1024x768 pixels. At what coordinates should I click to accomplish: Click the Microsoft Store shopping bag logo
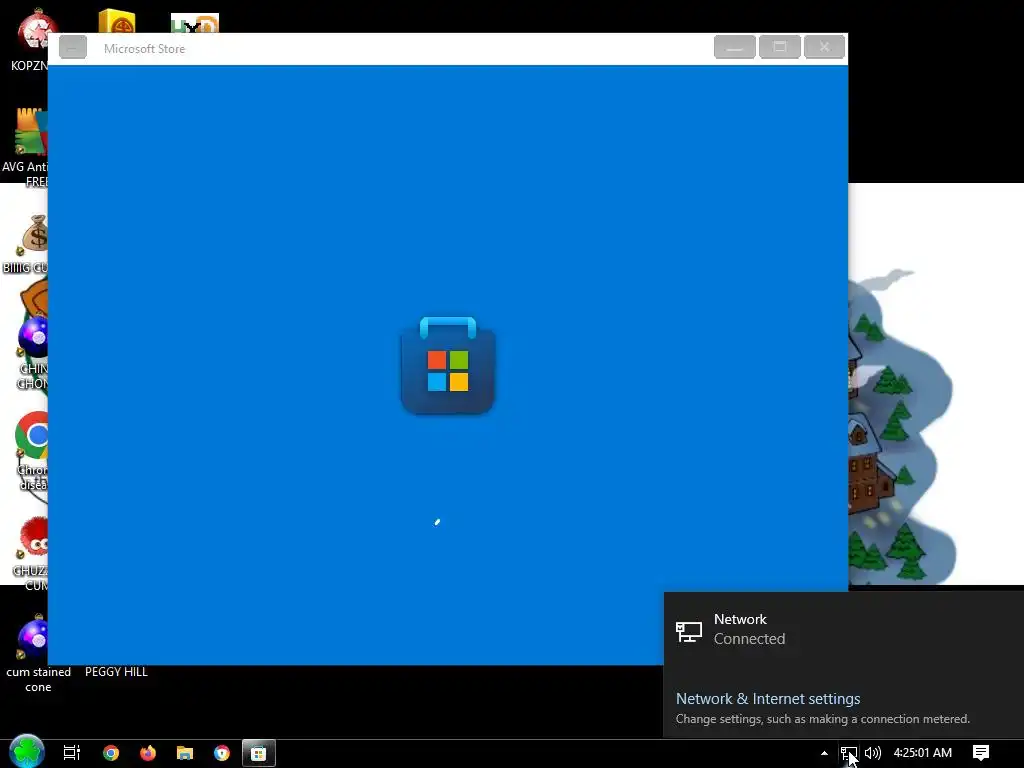pyautogui.click(x=447, y=365)
